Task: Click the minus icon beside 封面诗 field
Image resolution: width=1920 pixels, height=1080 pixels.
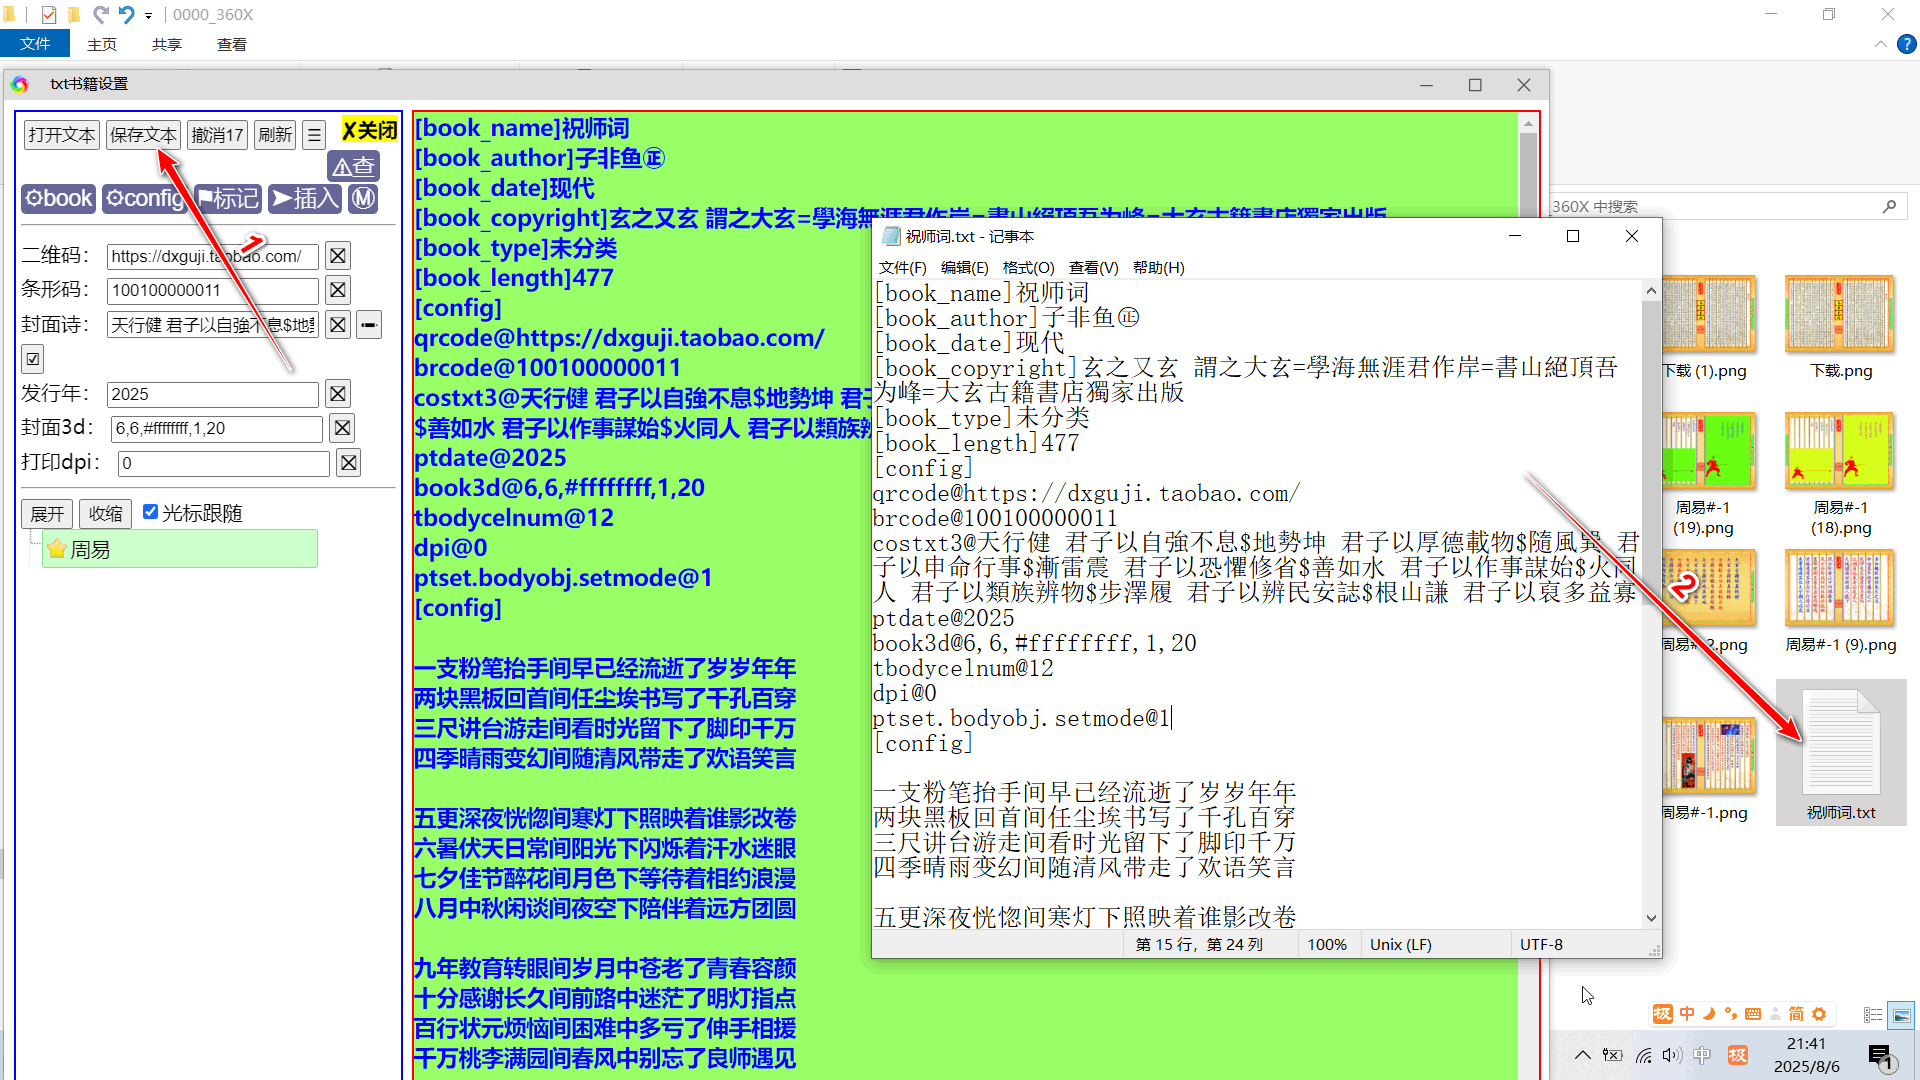Action: (x=369, y=325)
